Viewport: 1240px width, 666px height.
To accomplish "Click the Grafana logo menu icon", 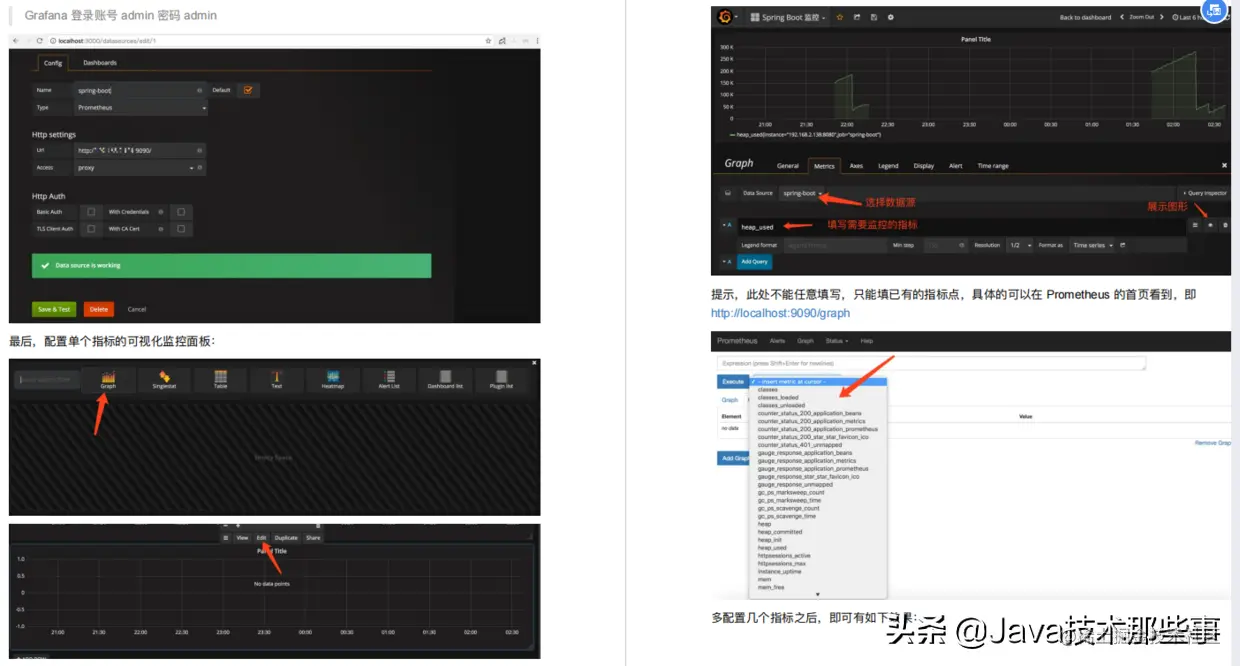I will pyautogui.click(x=726, y=16).
